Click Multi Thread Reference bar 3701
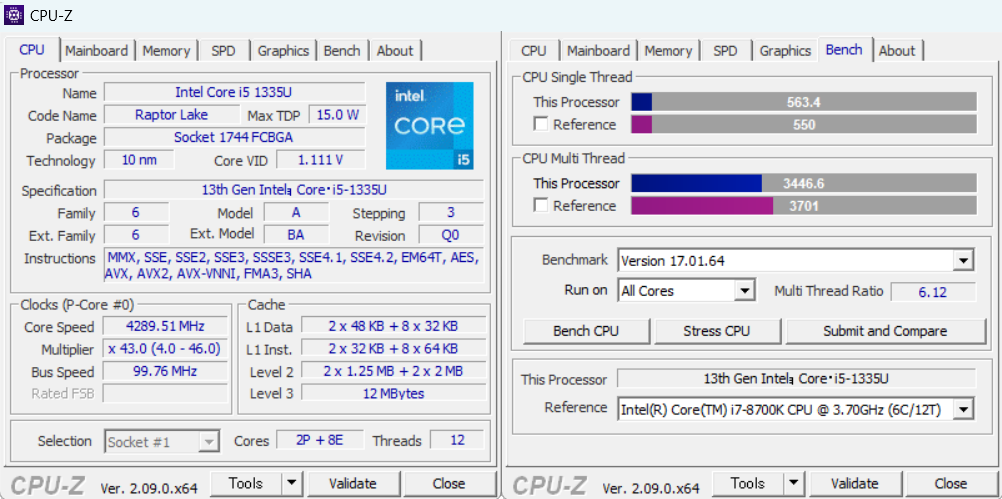The image size is (1002, 499). [804, 206]
